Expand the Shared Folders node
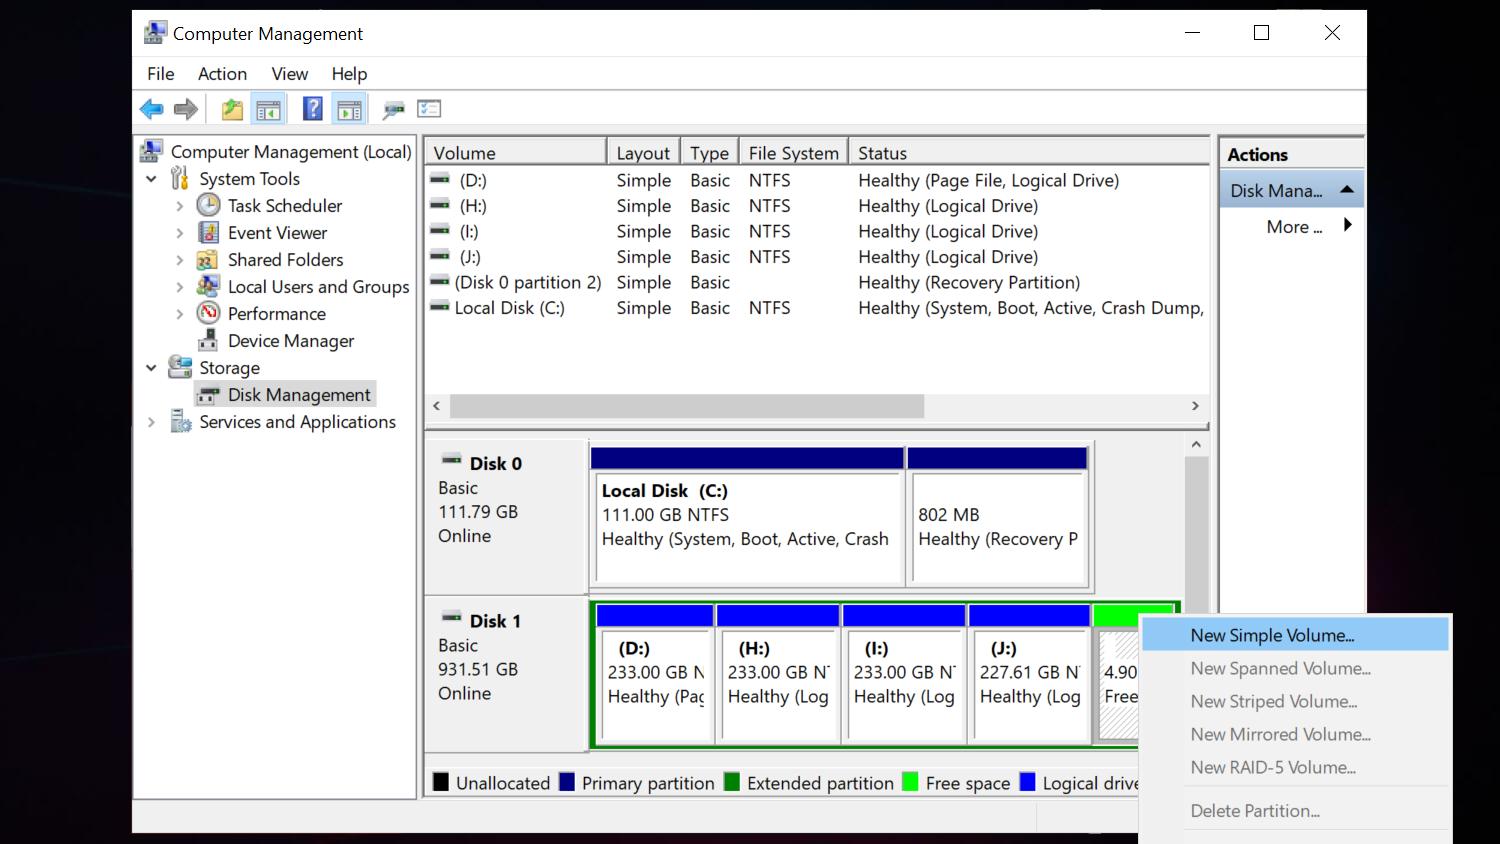 179,260
